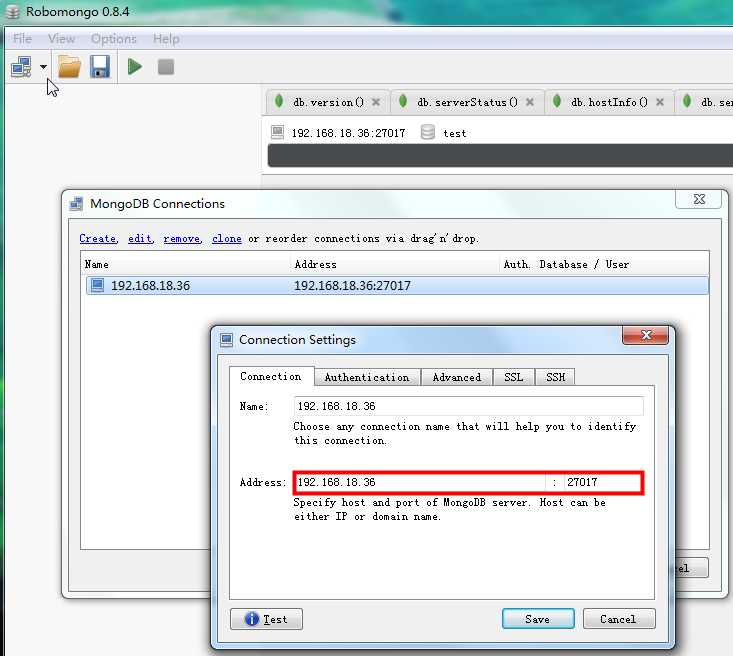Open the SSH tab

pyautogui.click(x=555, y=377)
